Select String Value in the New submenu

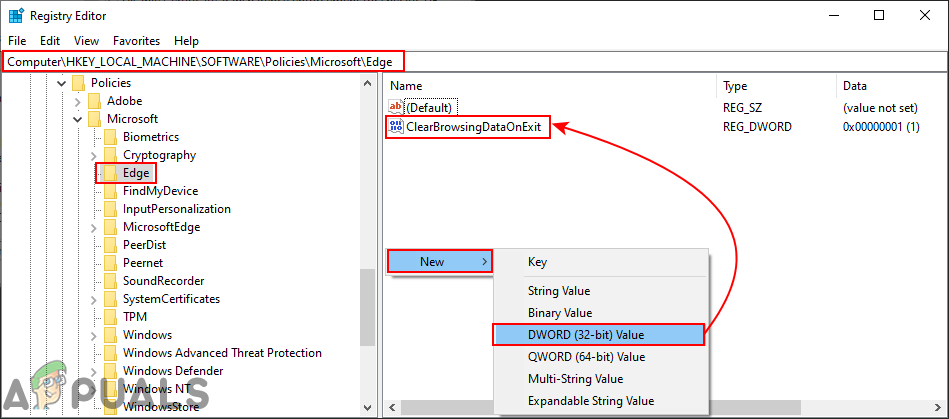(x=559, y=291)
